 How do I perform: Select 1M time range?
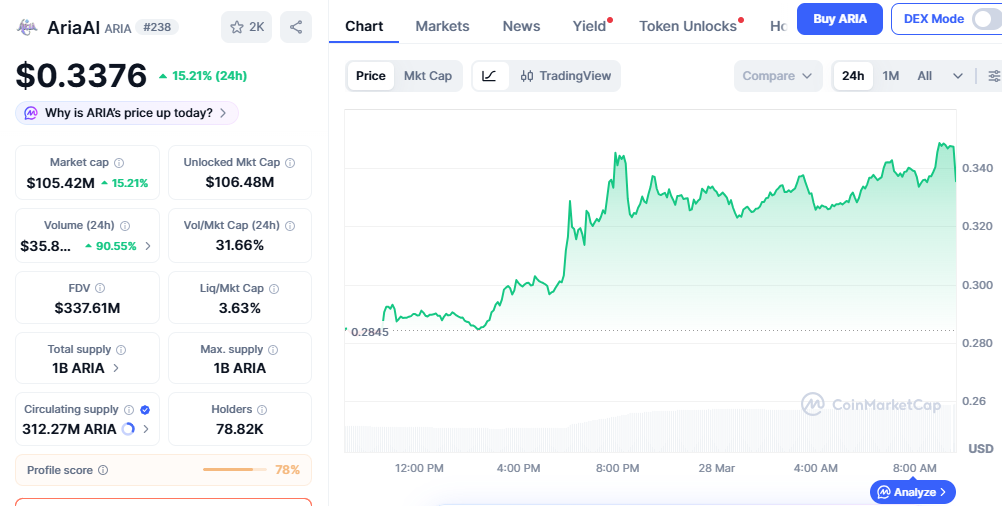click(891, 76)
